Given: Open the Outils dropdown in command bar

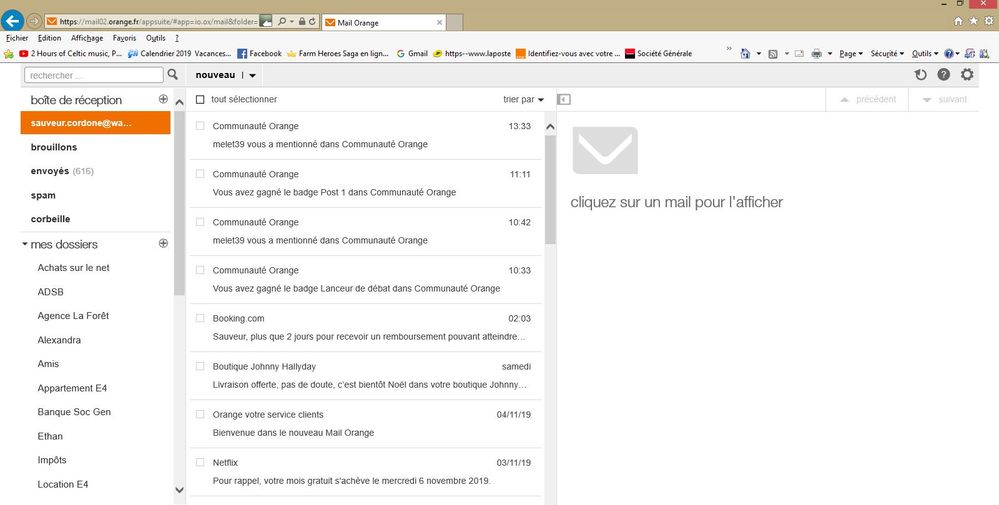Looking at the screenshot, I should [924, 53].
